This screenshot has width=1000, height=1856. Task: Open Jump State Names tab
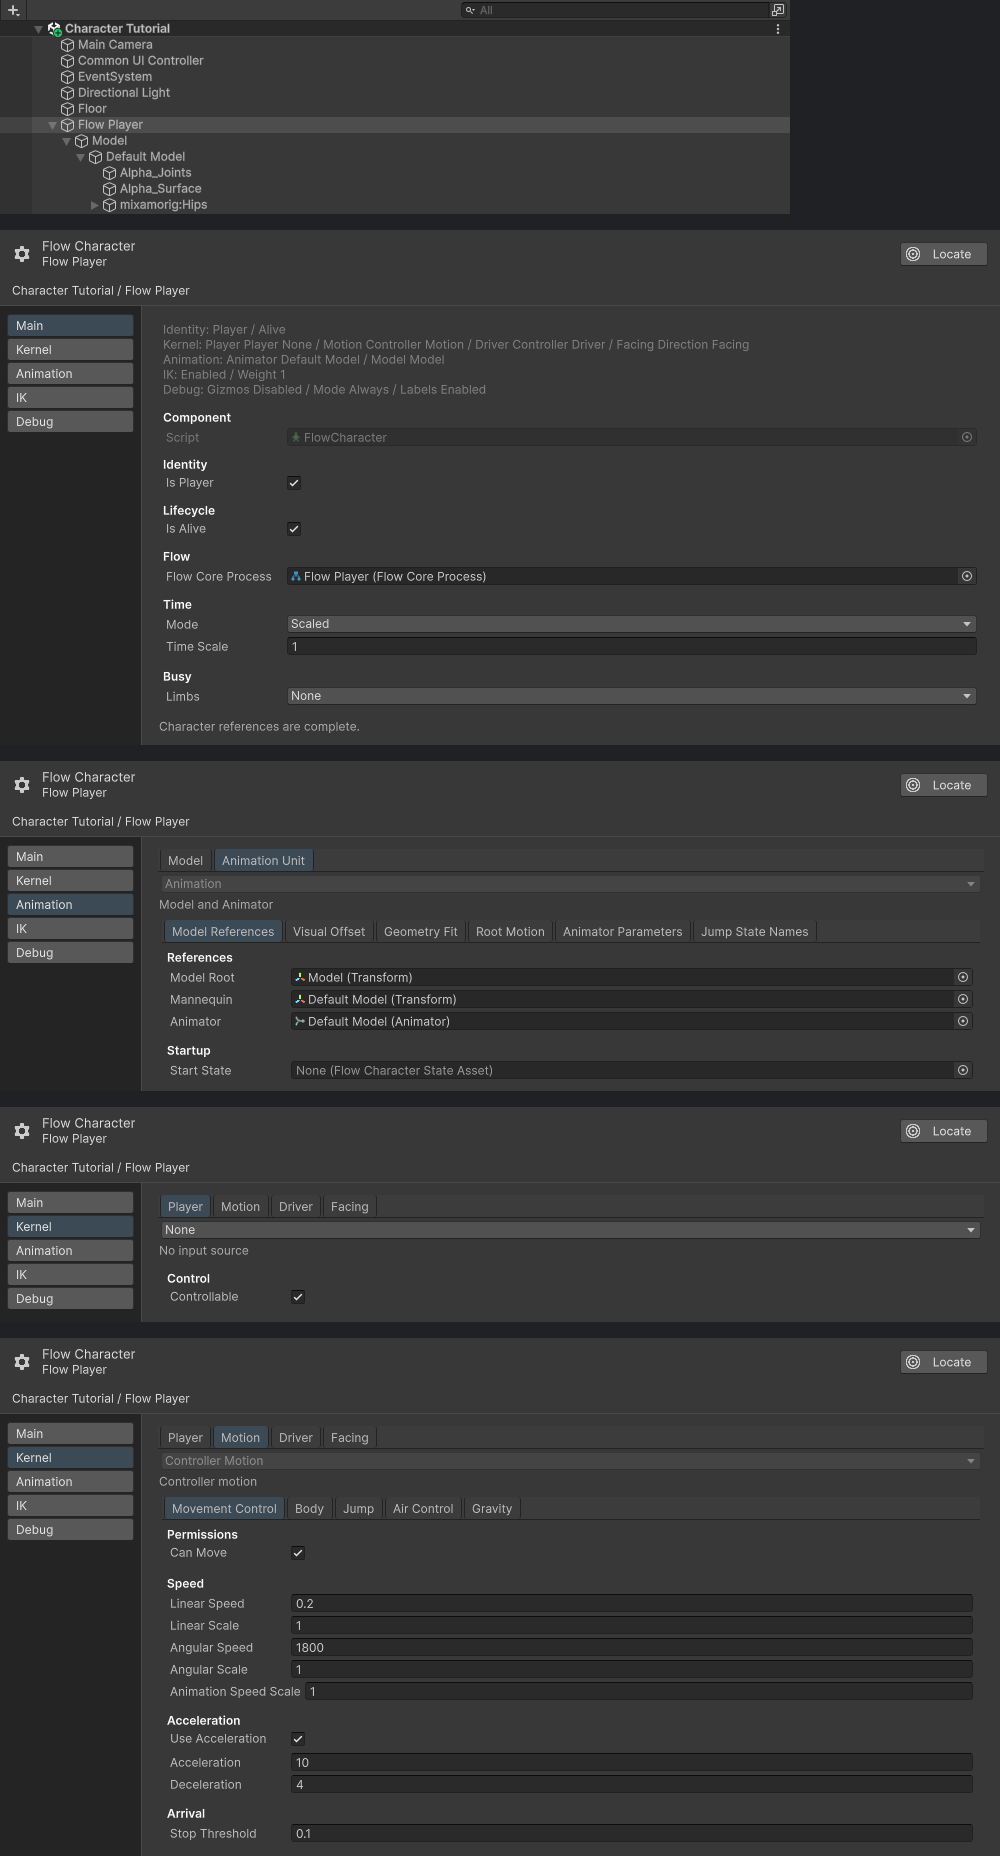click(755, 932)
